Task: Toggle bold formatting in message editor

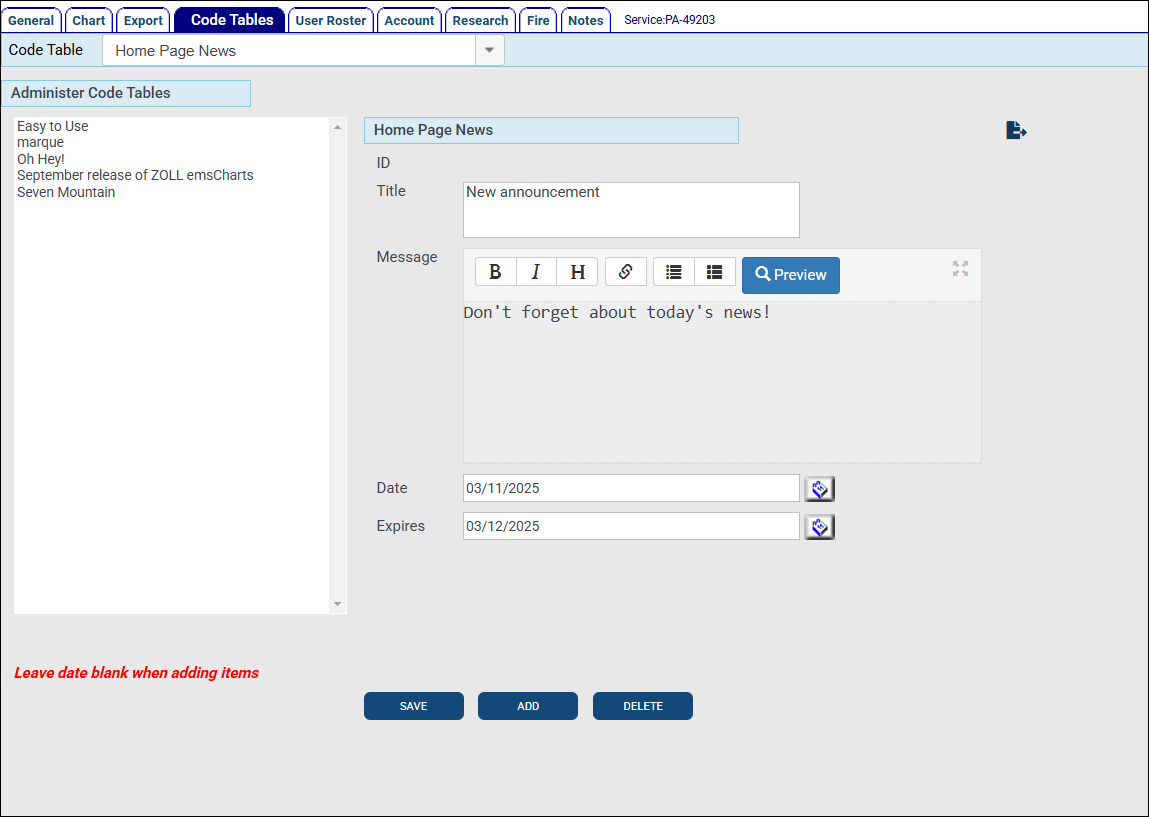Action: (x=495, y=272)
